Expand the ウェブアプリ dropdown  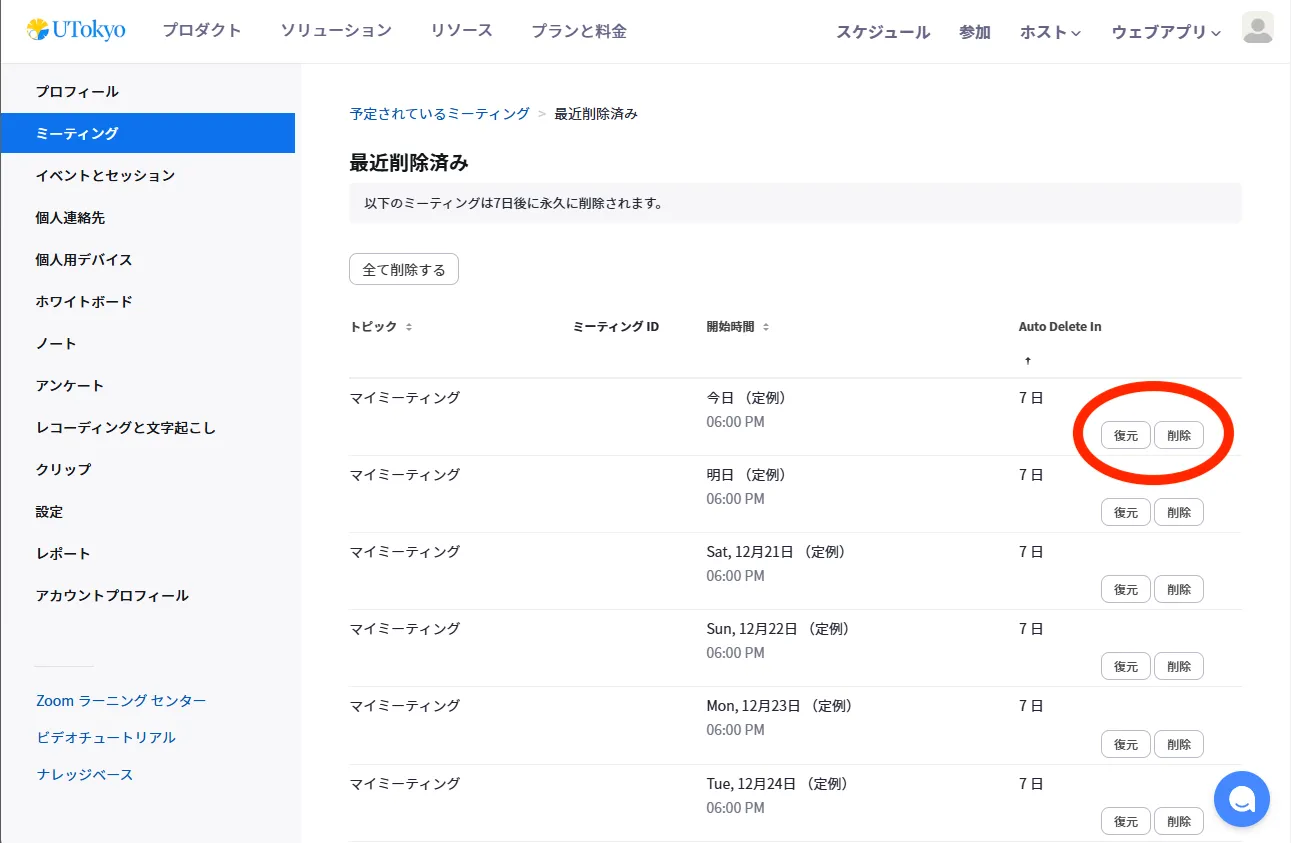coord(1166,32)
